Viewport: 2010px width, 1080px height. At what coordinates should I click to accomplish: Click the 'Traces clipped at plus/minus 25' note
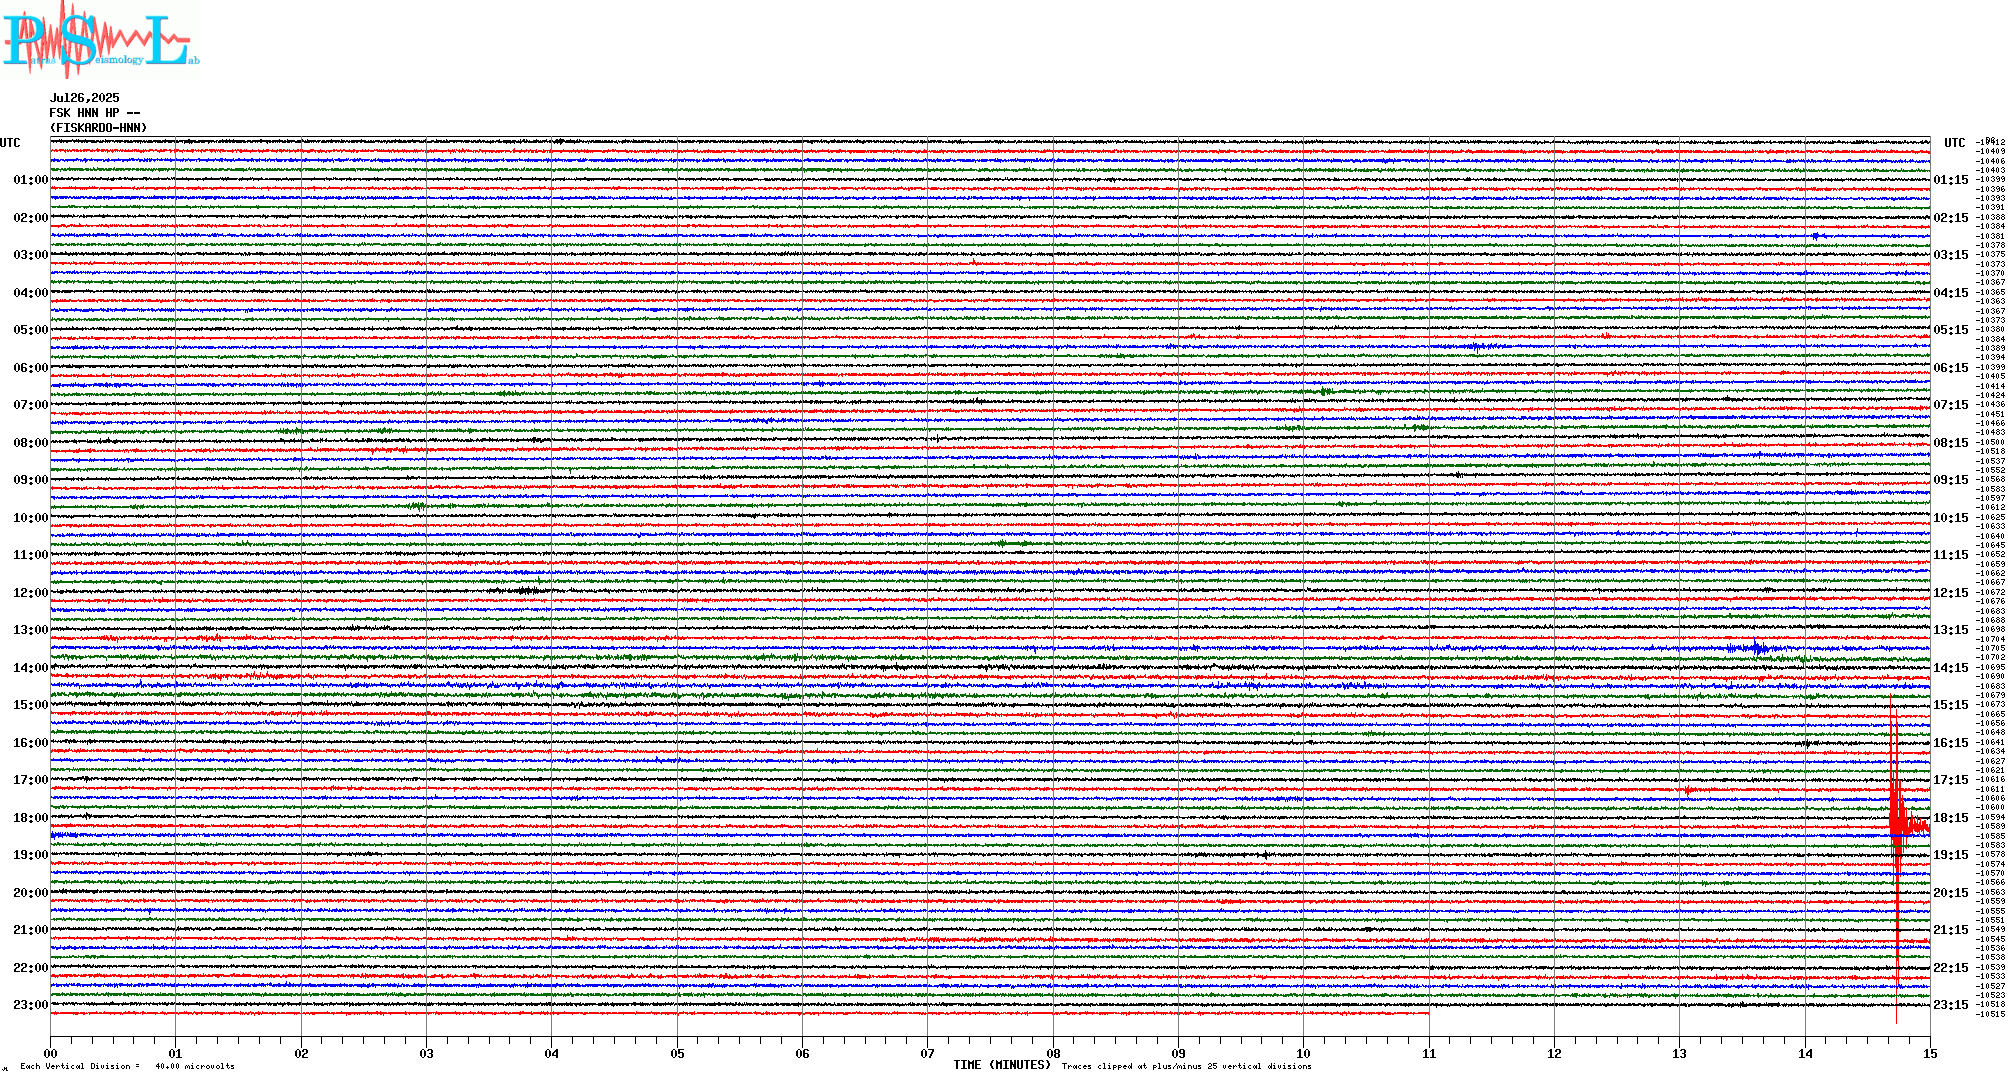1186,1066
